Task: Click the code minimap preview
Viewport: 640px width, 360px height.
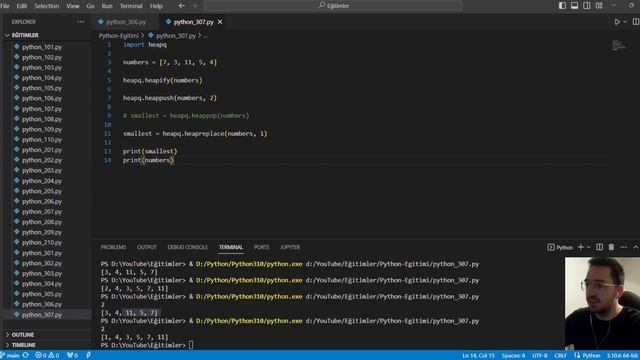Action: 618,45
